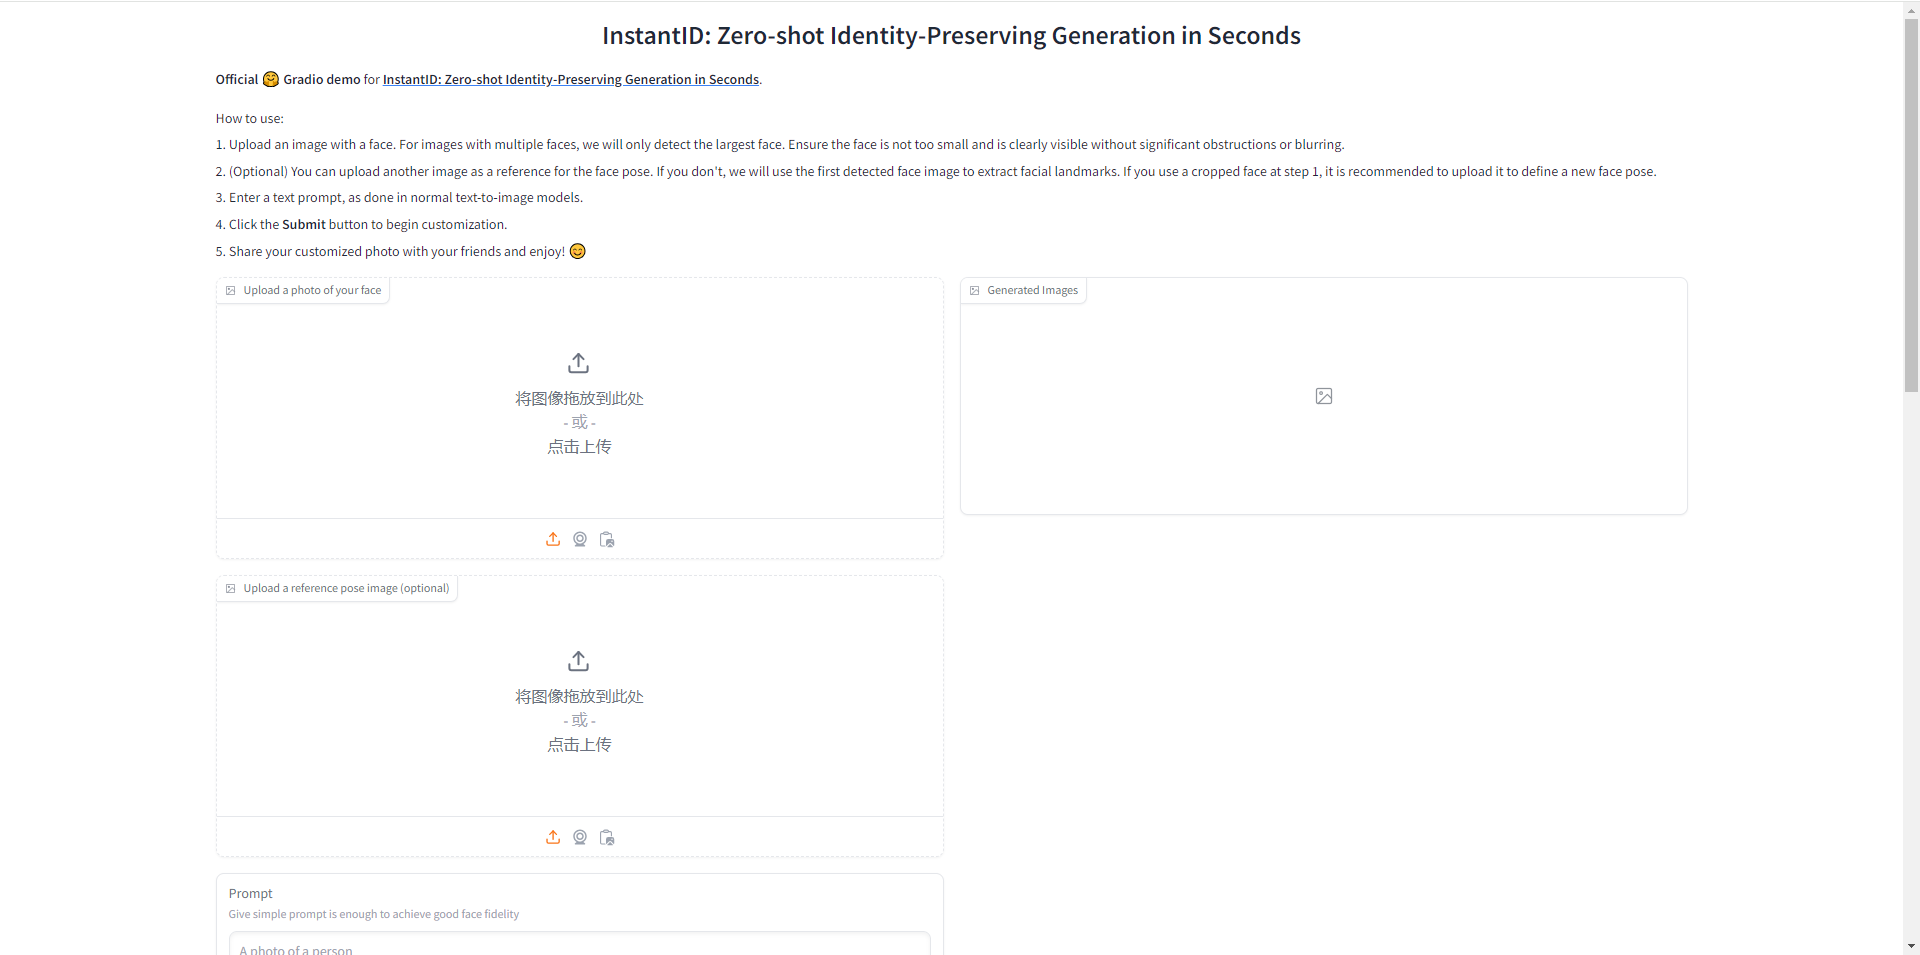This screenshot has height=955, width=1920.
Task: Open webcam capture for the face photo
Action: 580,539
